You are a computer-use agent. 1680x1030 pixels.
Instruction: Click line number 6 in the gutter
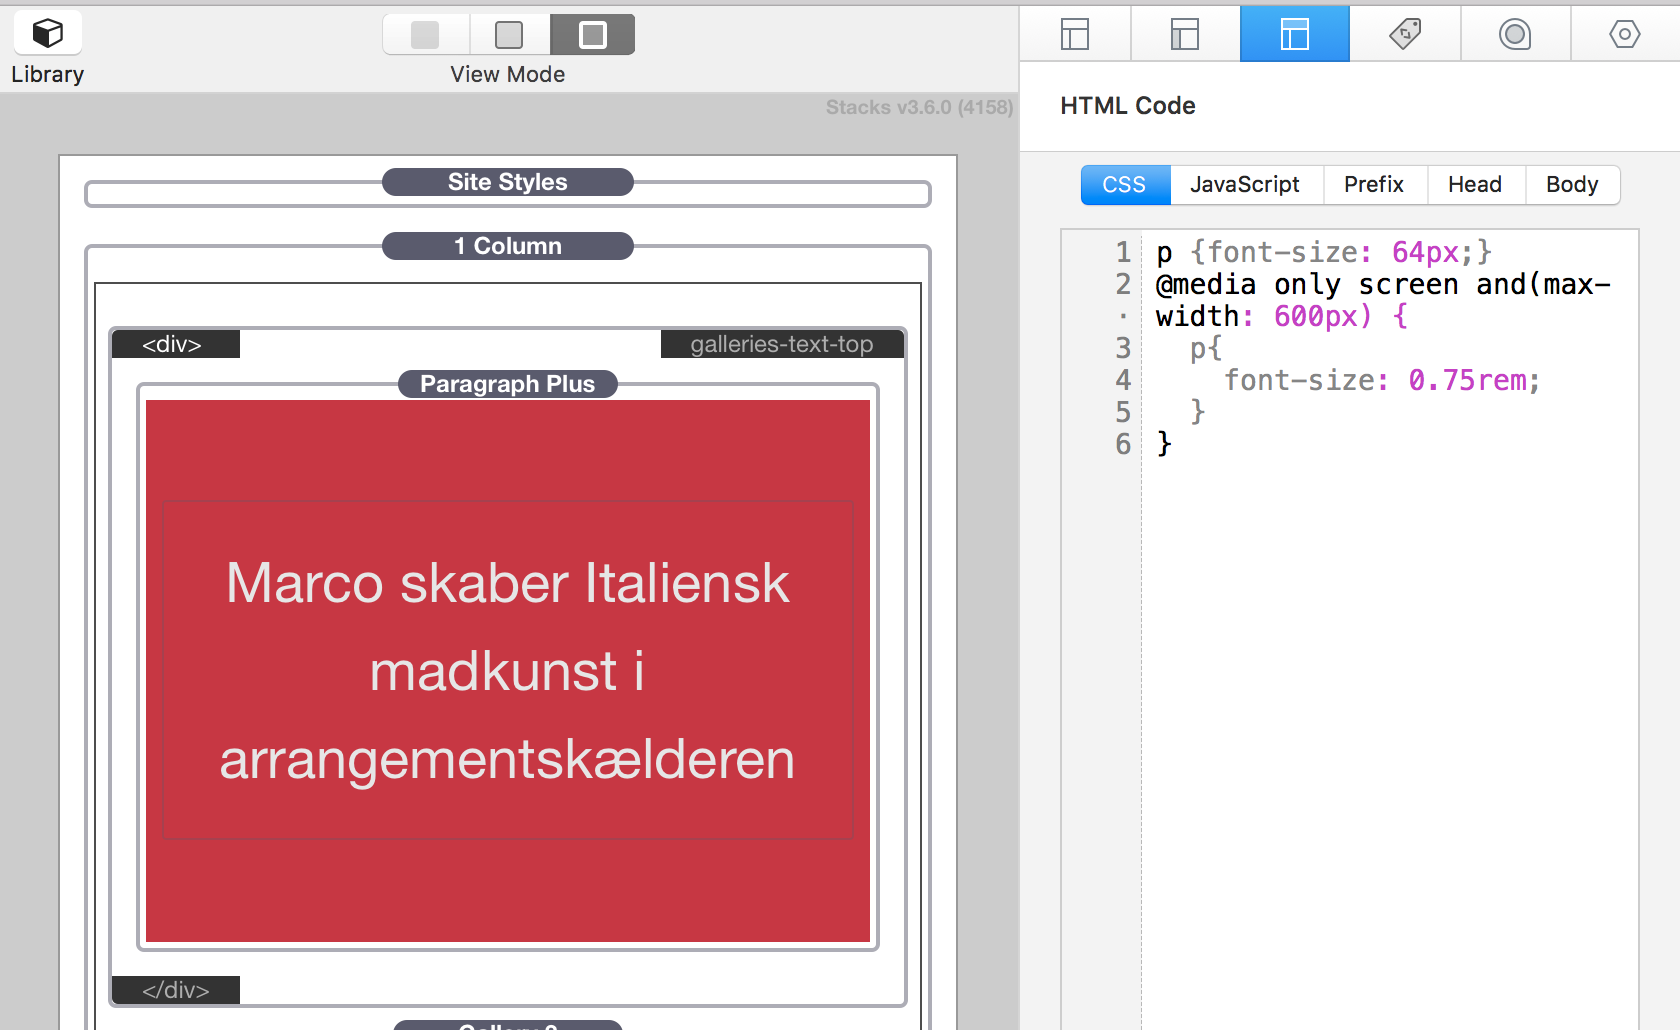tap(1123, 445)
